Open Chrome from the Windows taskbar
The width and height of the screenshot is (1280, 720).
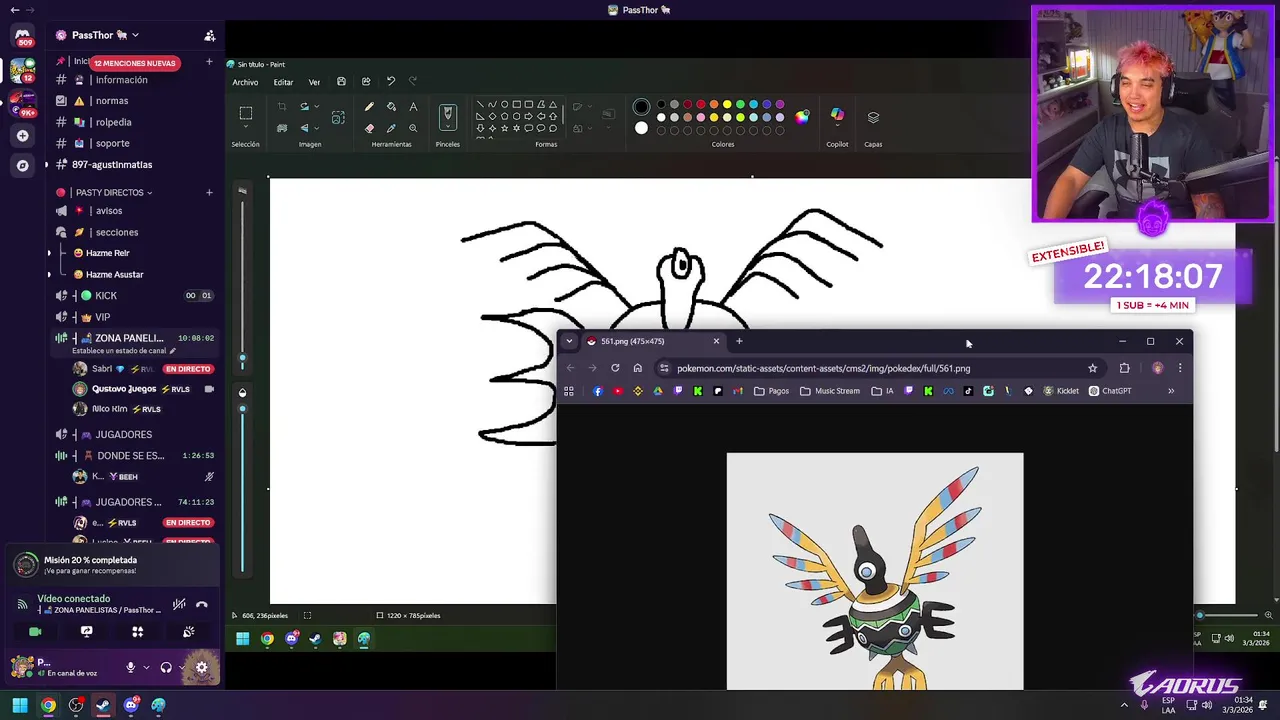coord(48,705)
